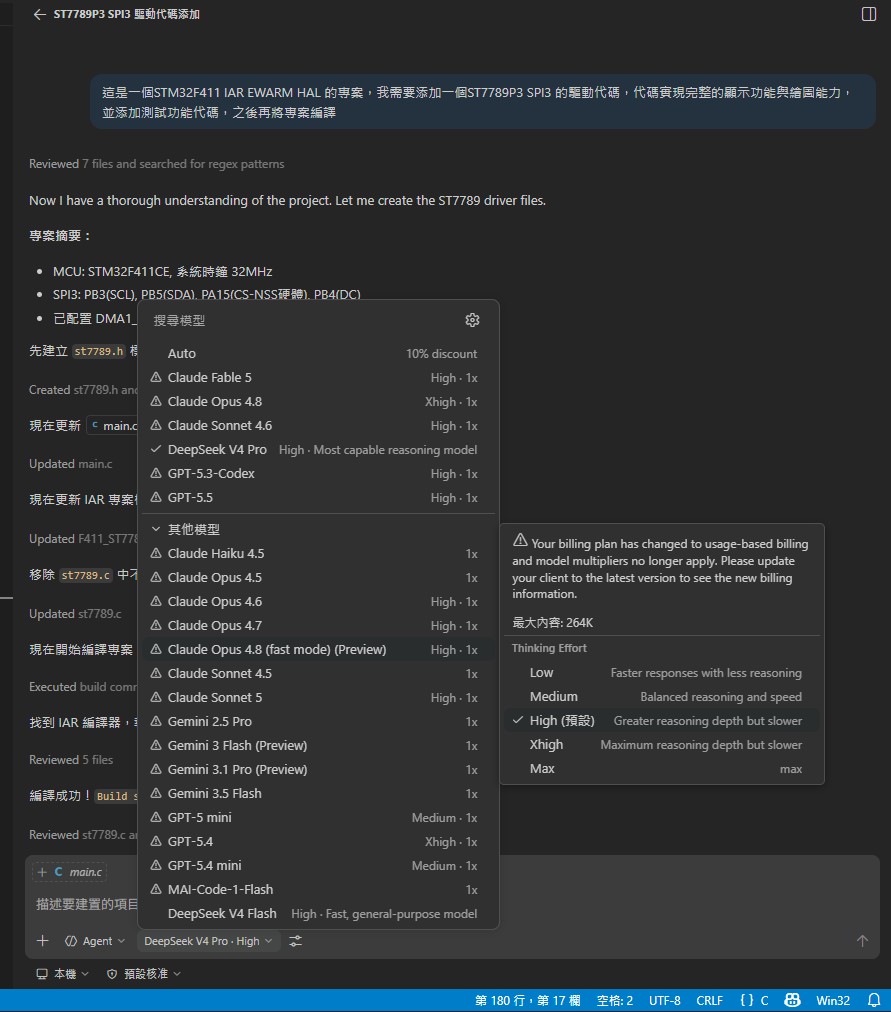Choose Max thinking effort
This screenshot has width=891, height=1012.
coord(662,769)
